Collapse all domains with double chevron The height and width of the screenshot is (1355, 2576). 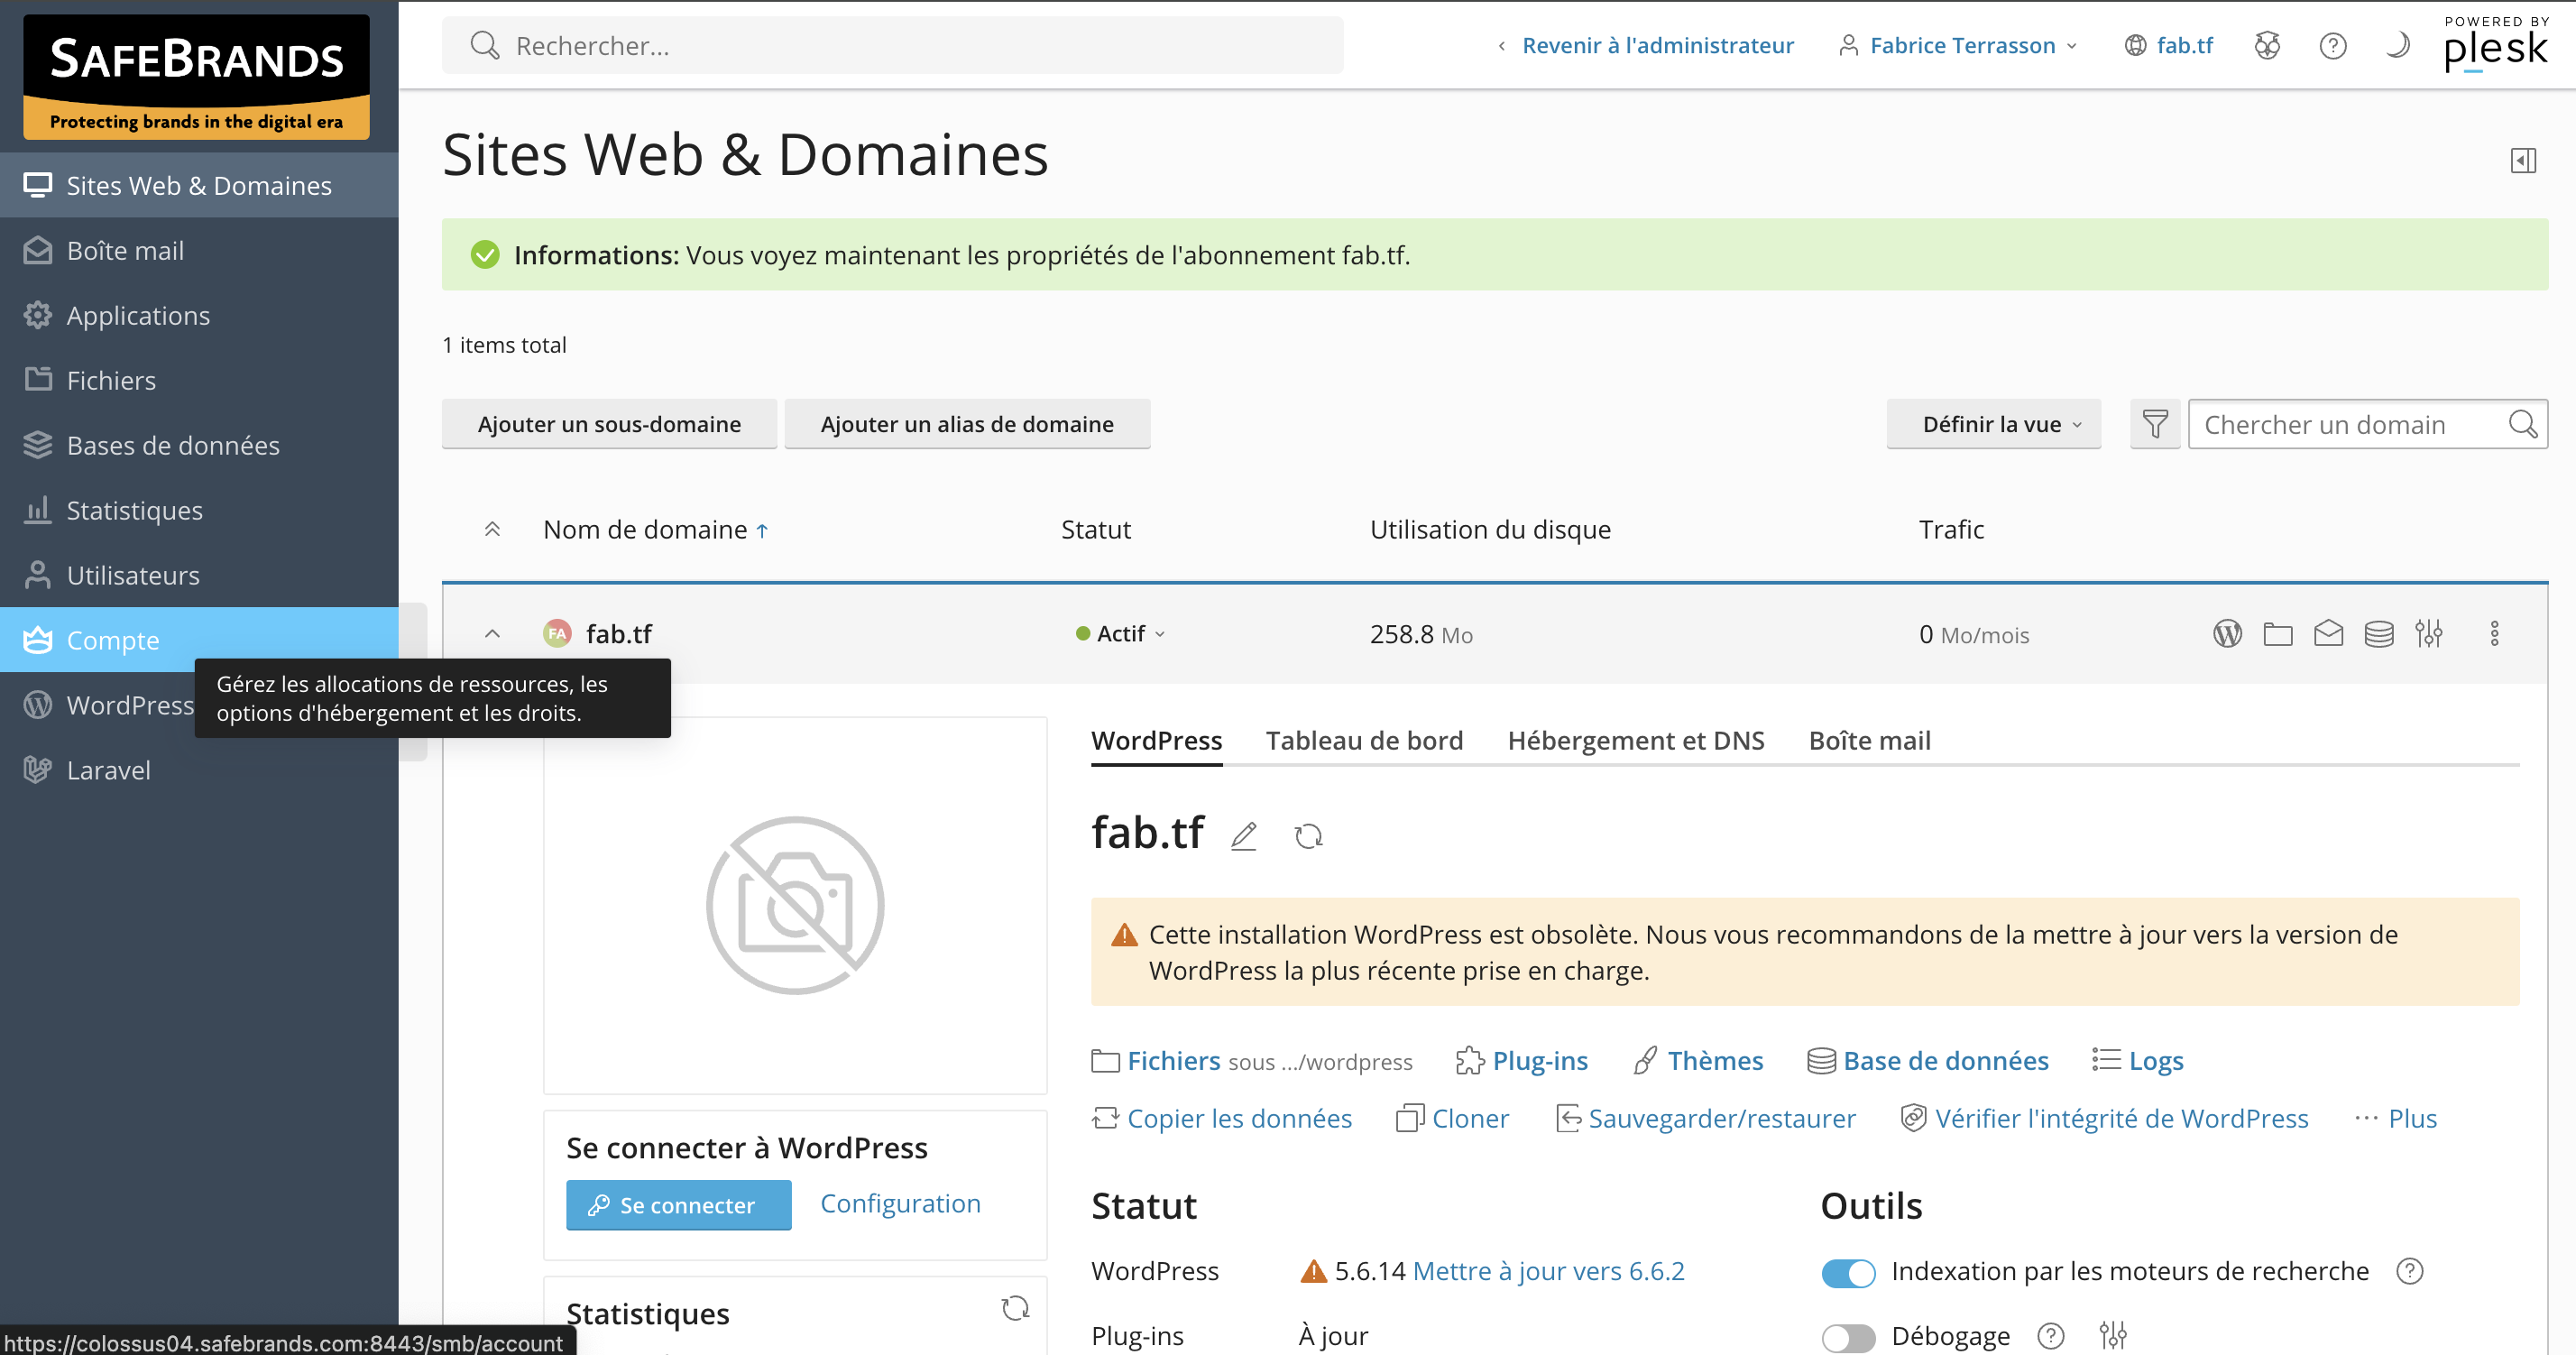(x=492, y=529)
